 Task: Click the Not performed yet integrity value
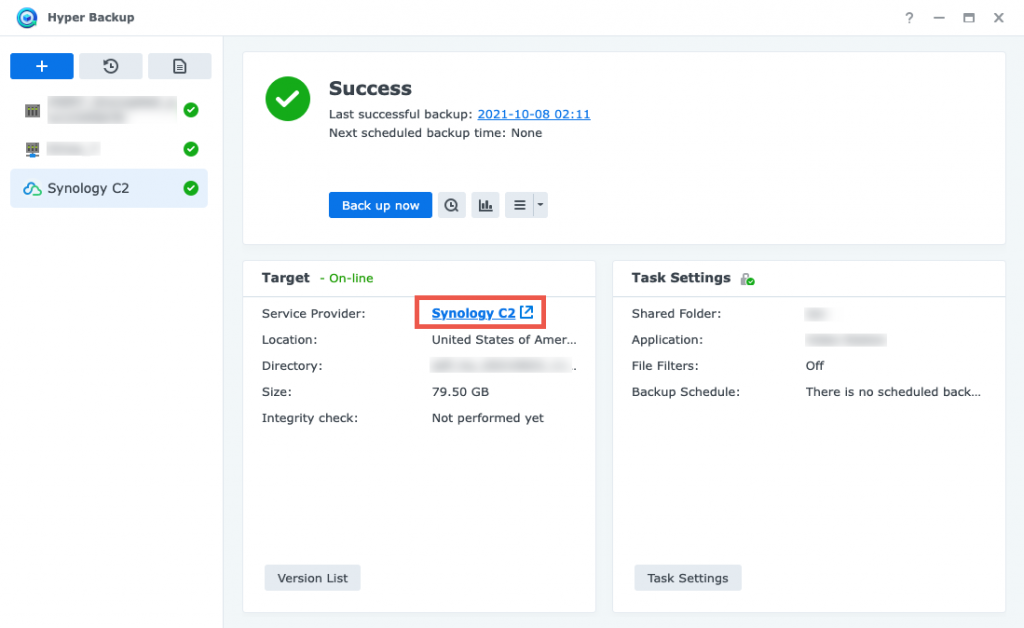(487, 418)
